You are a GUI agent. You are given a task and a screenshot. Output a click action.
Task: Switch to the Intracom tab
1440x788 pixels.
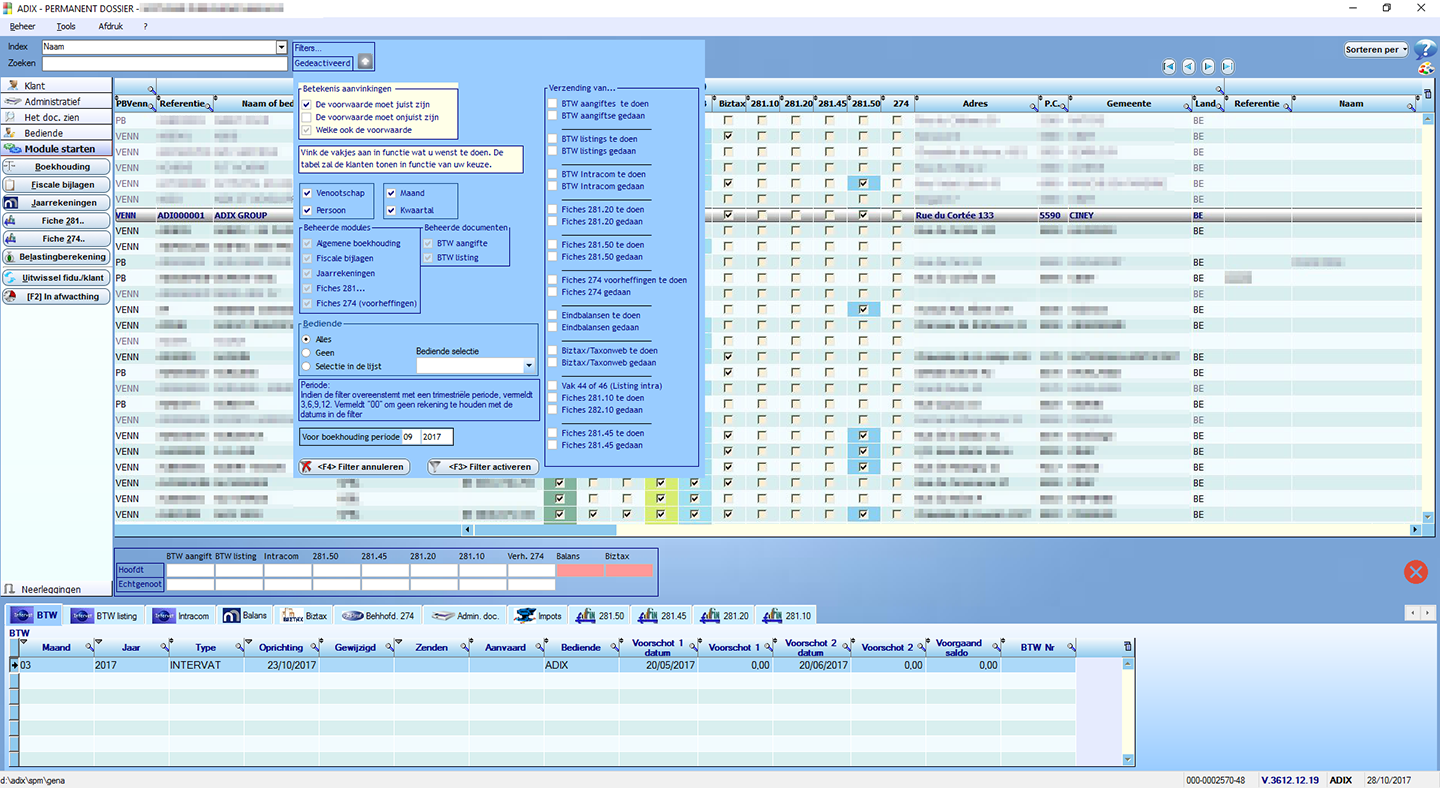pyautogui.click(x=182, y=616)
